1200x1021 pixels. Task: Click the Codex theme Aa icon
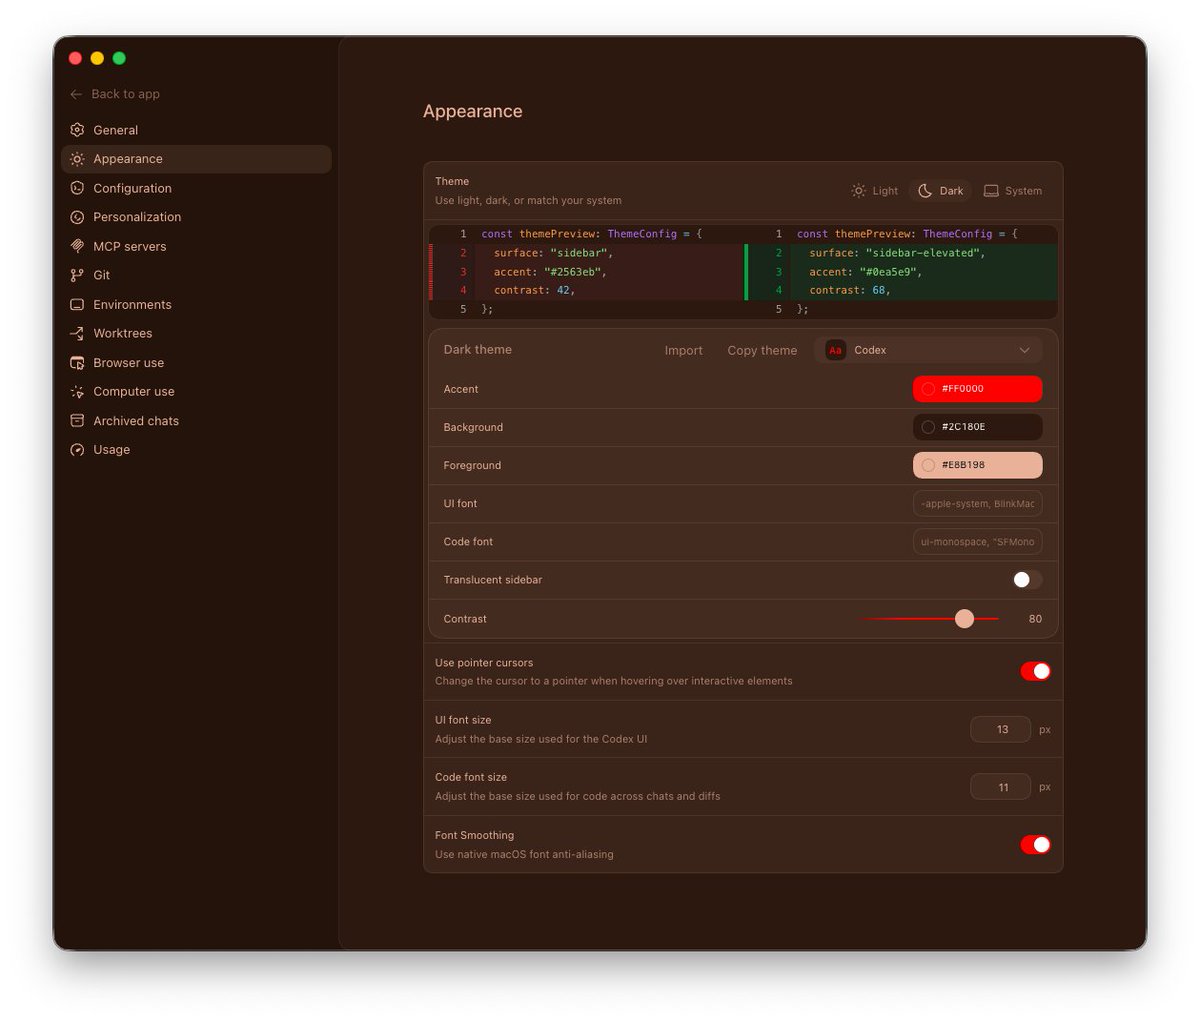[x=835, y=350]
